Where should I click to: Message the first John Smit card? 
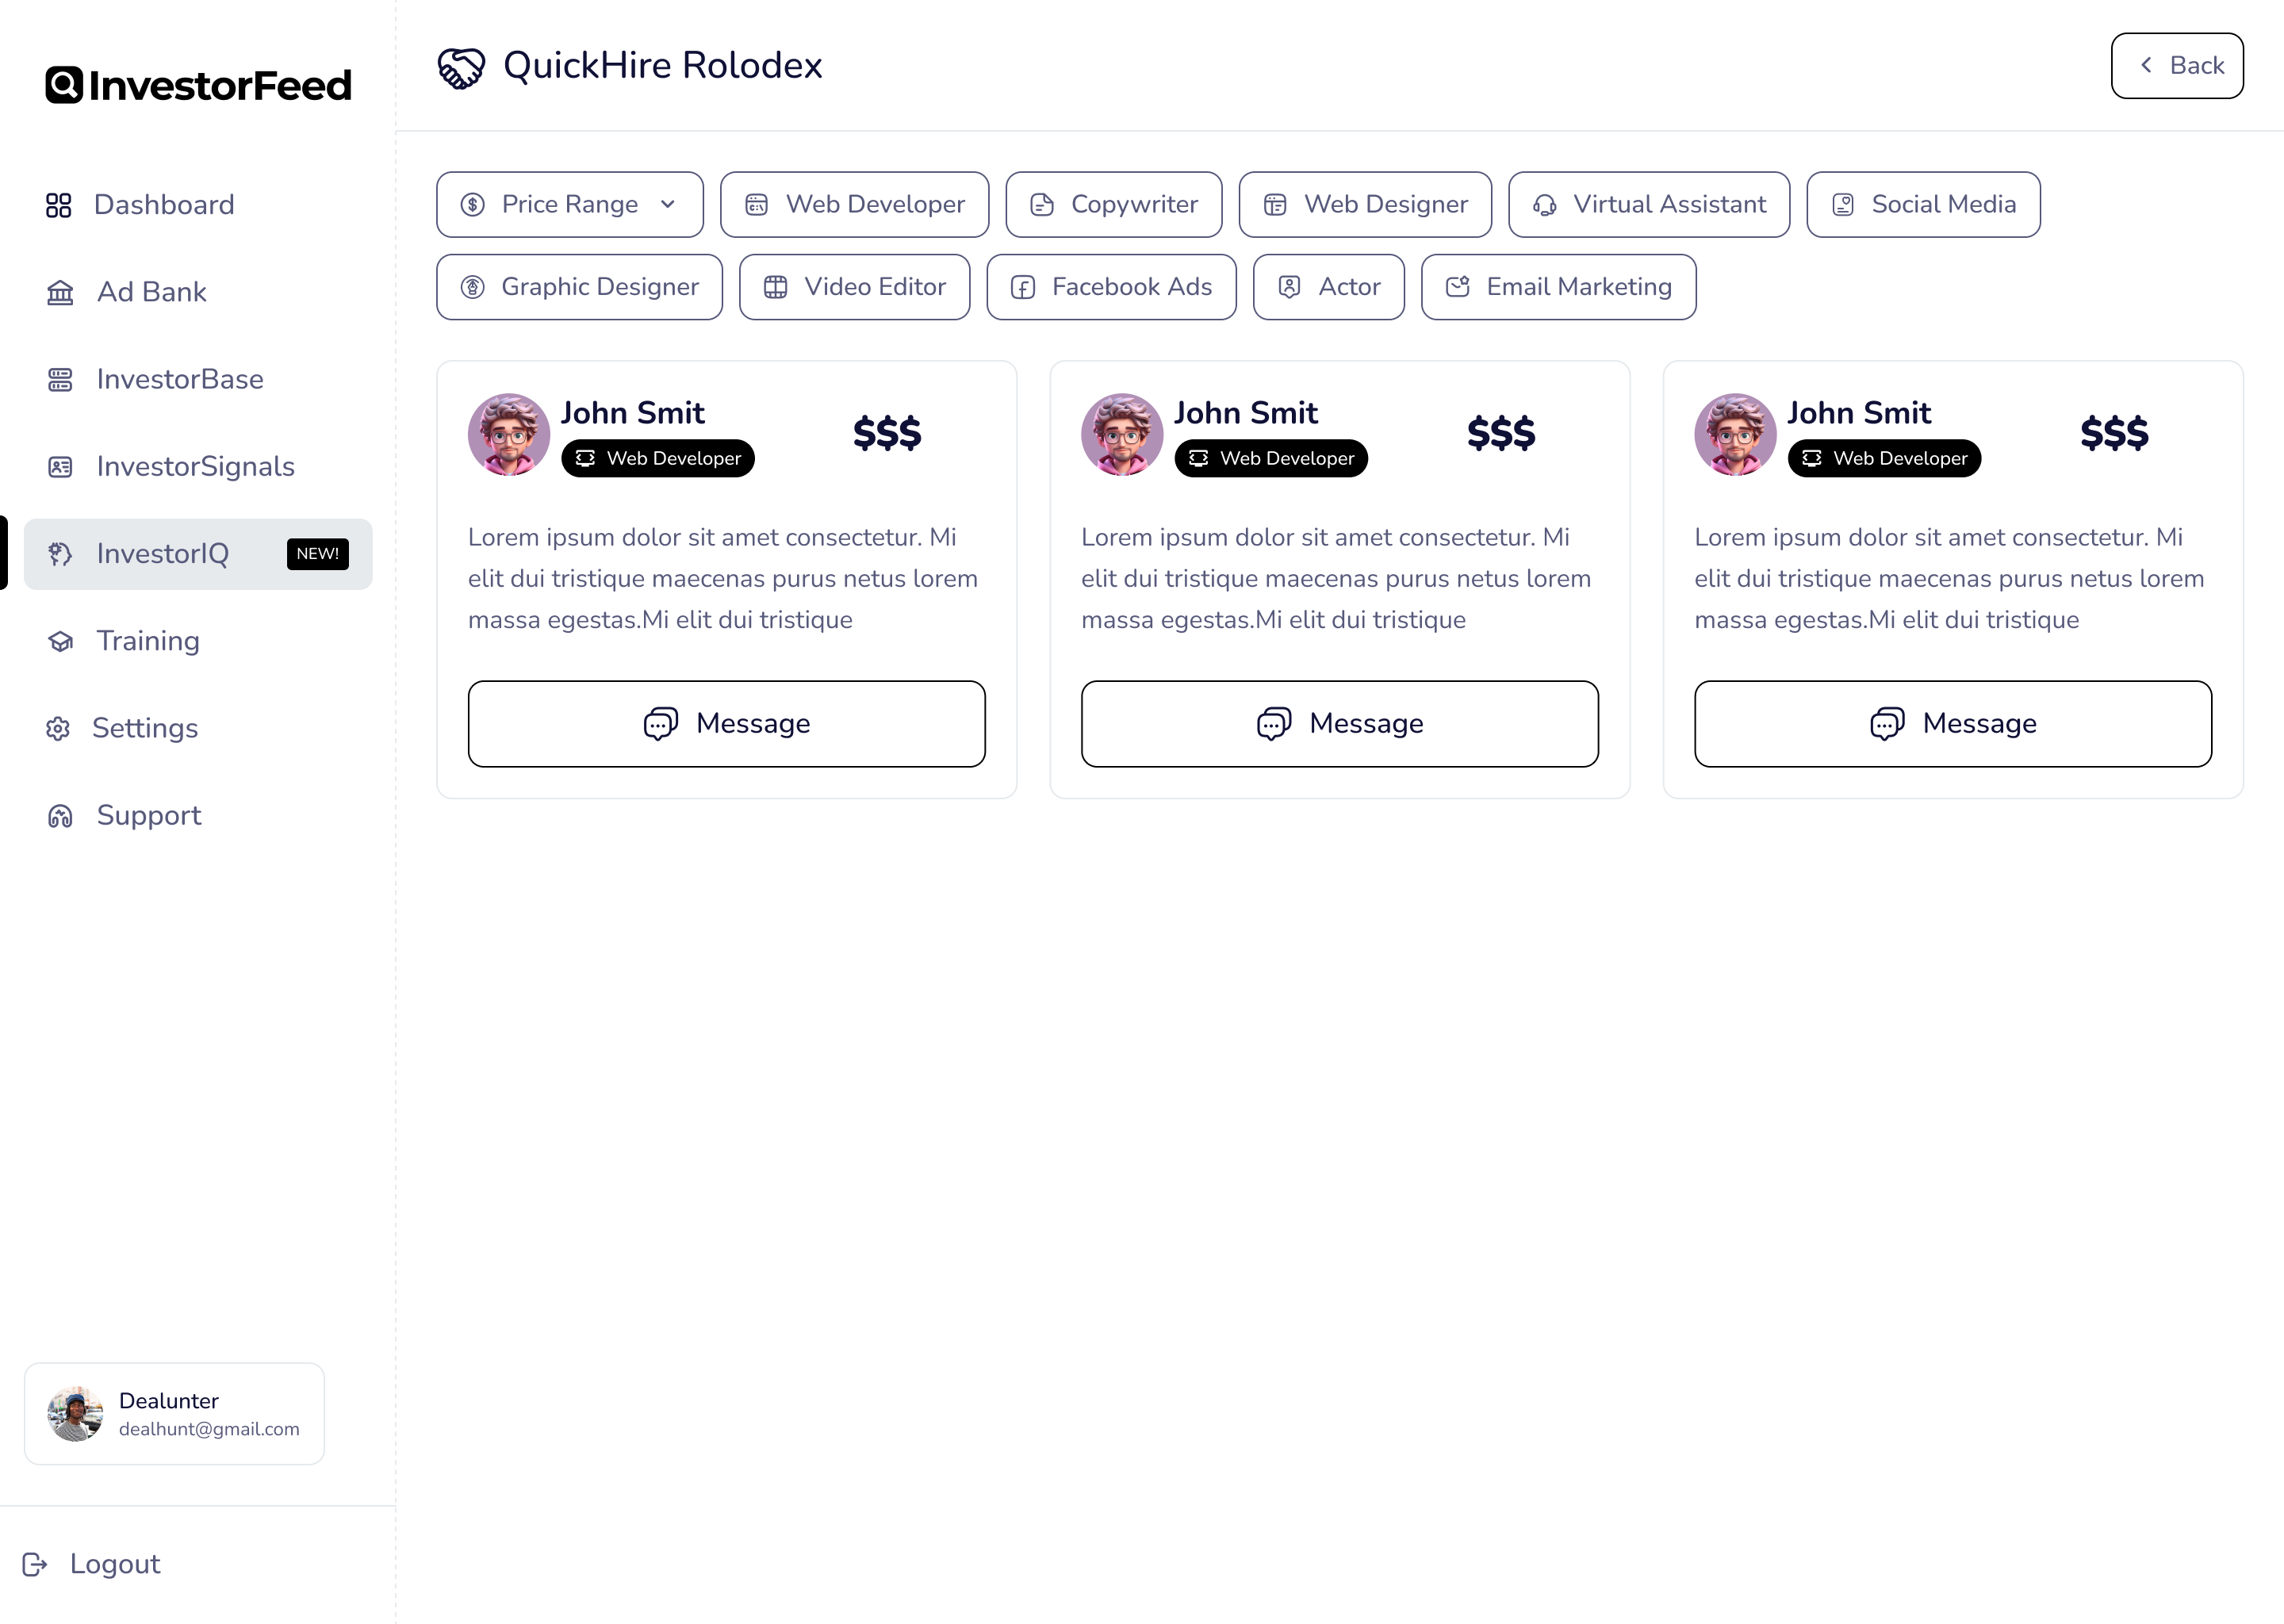(x=726, y=724)
